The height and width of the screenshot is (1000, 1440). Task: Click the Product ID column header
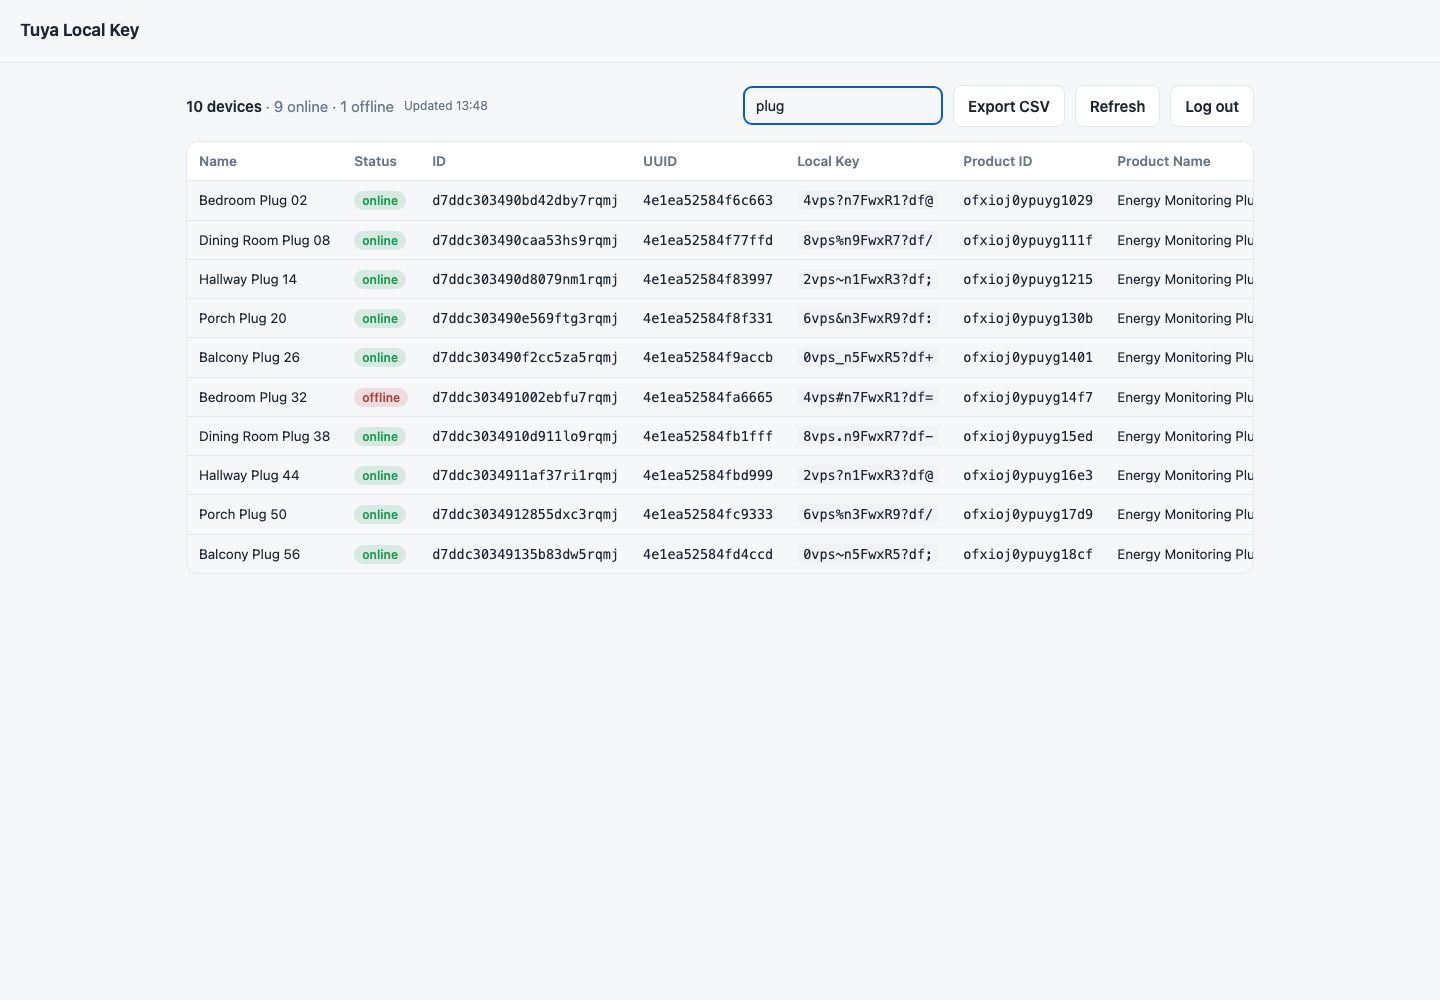pos(997,161)
